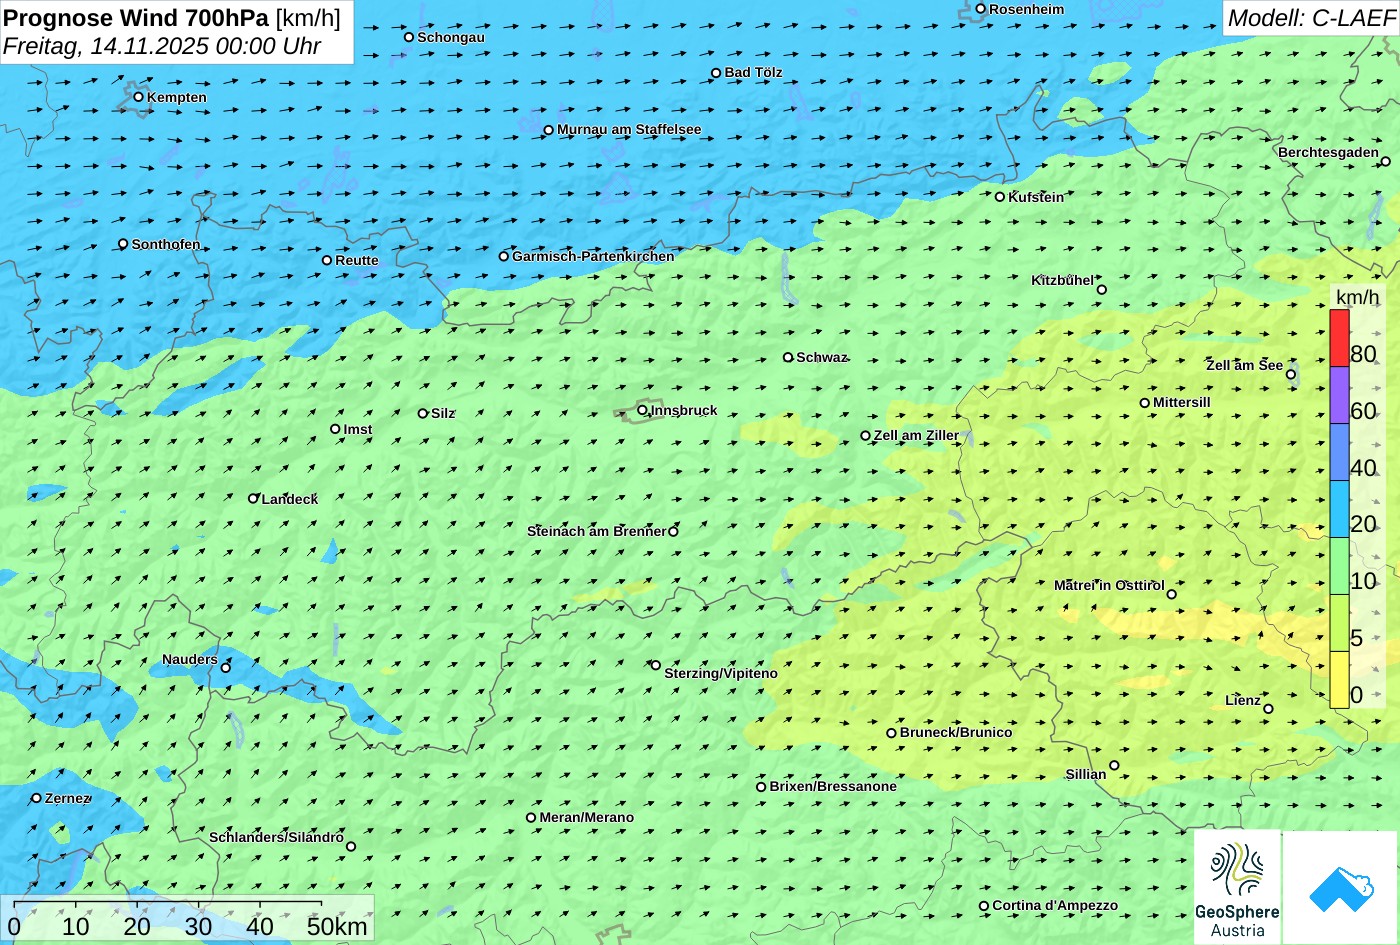Click the Nauders marker circle
Image resolution: width=1400 pixels, height=945 pixels.
tap(226, 668)
